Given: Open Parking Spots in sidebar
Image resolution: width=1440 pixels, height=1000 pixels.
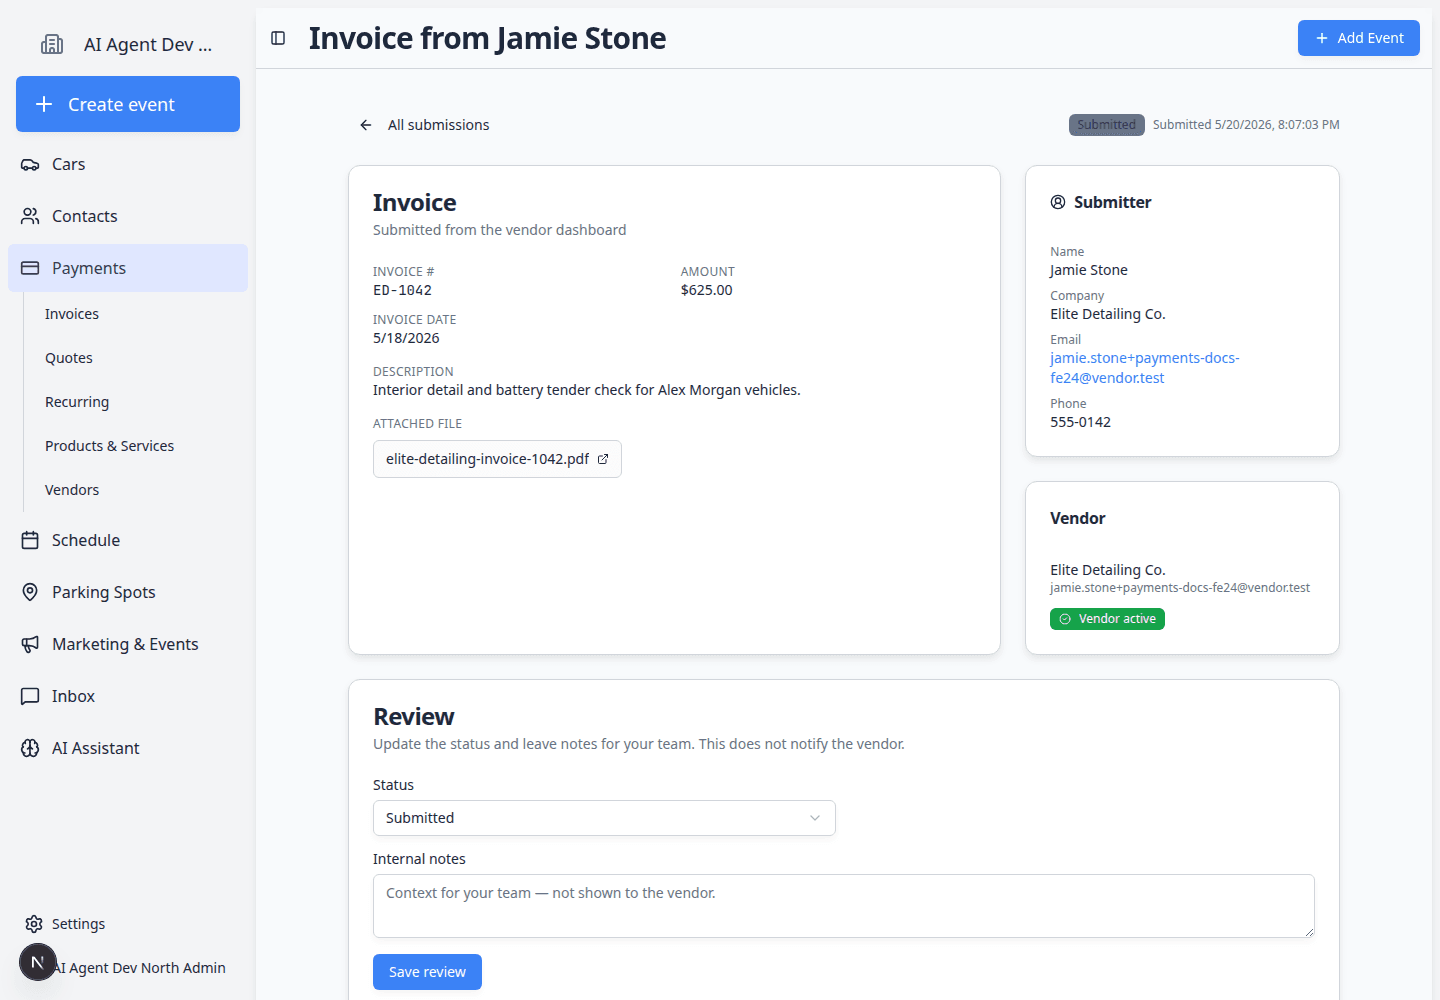Looking at the screenshot, I should [x=128, y=592].
